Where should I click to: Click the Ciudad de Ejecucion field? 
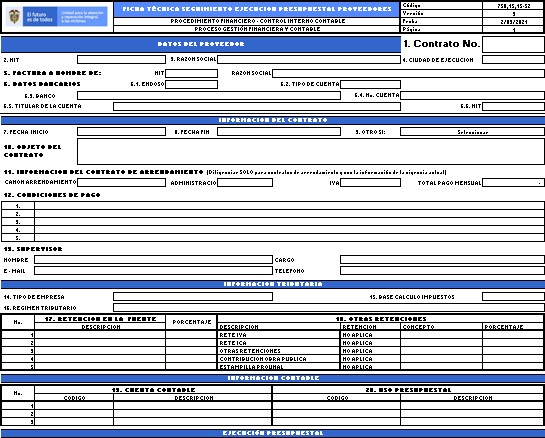513,59
